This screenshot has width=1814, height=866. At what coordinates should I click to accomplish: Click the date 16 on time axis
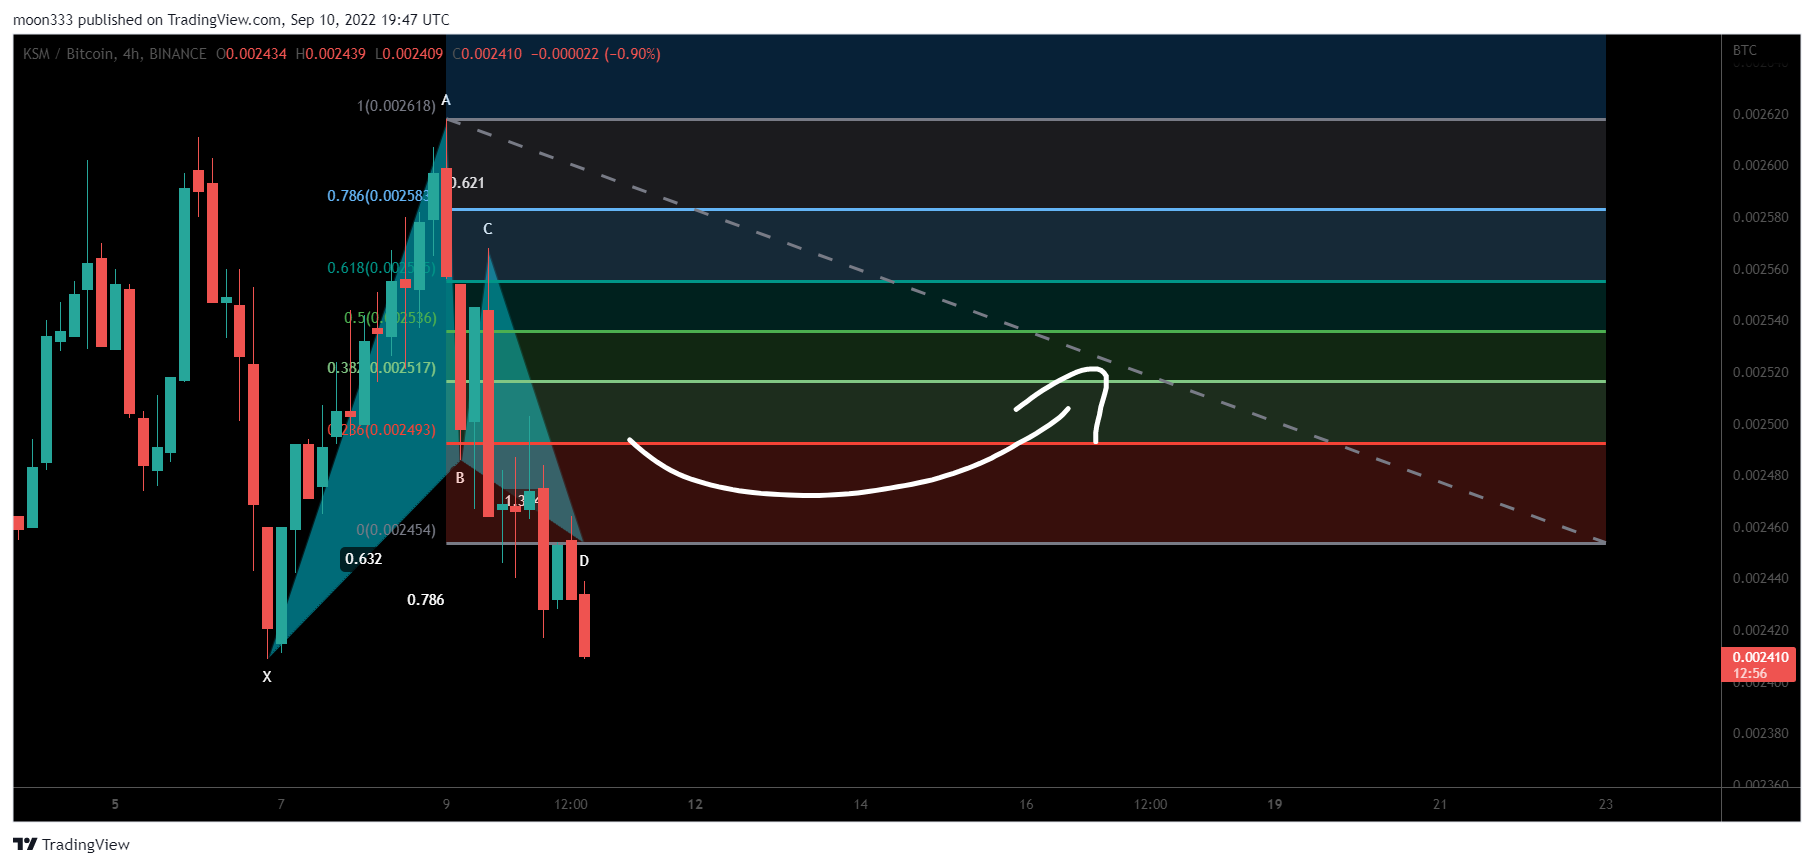(x=1026, y=804)
